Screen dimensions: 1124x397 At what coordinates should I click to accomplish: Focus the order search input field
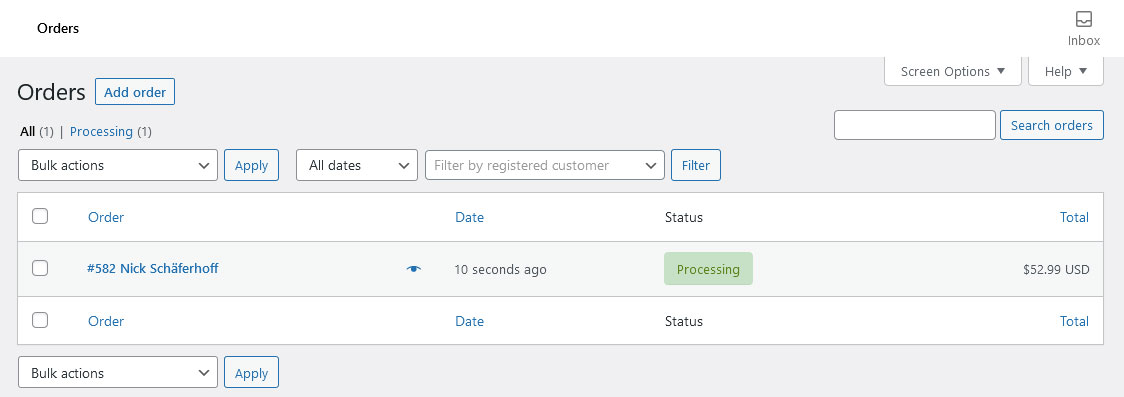(x=915, y=125)
